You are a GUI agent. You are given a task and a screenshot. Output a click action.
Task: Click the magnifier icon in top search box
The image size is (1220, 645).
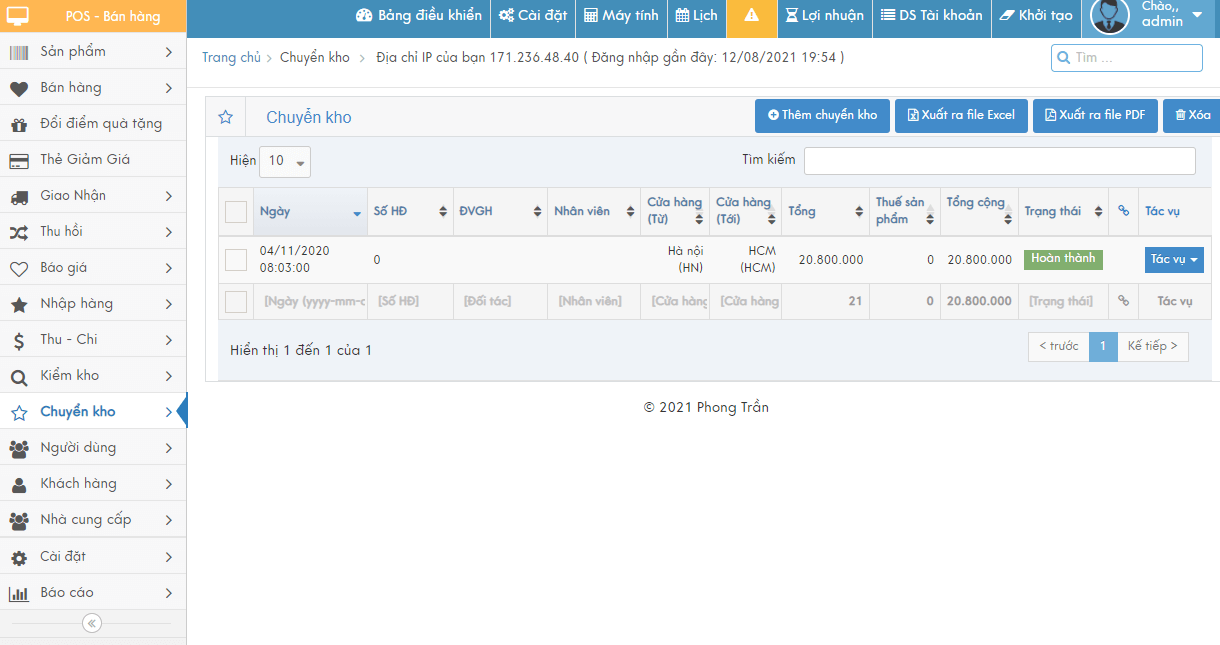point(1063,58)
